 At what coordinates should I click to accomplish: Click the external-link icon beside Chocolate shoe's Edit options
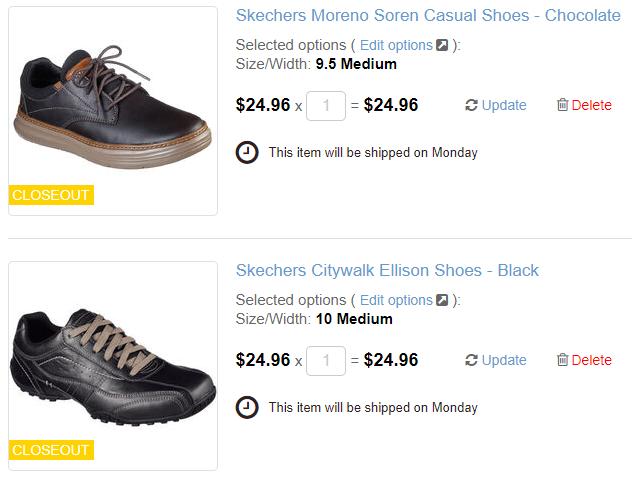(442, 45)
